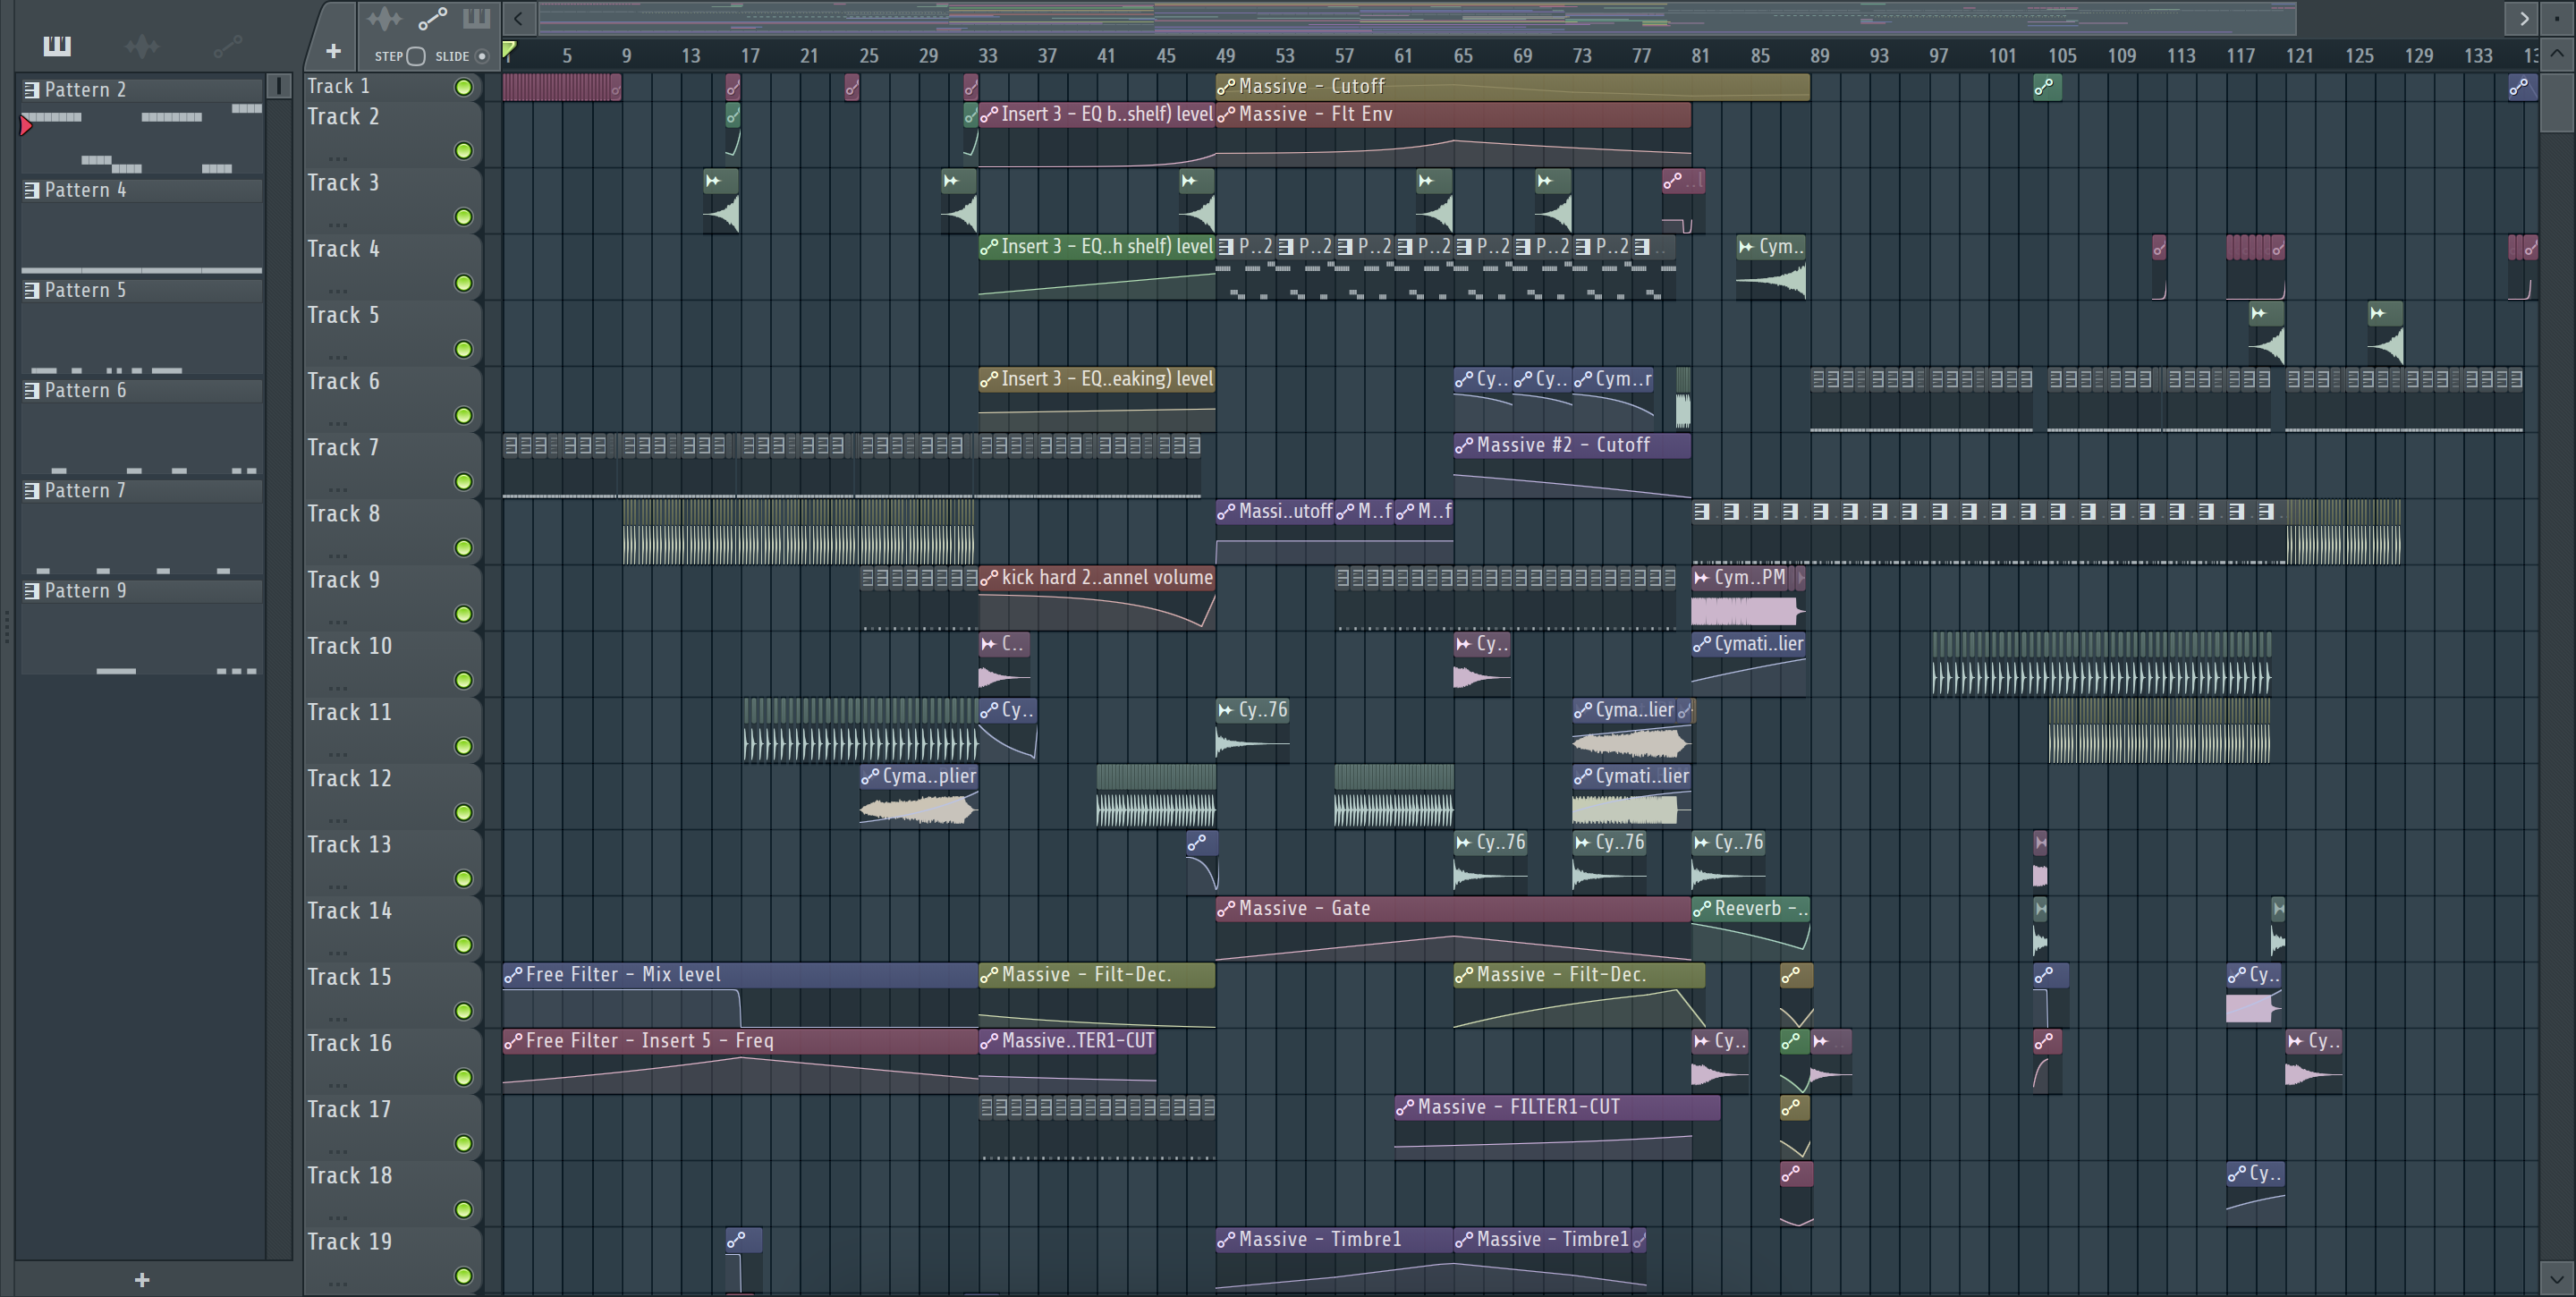Screen dimensions: 2576x1297
Task: Add a new pattern with the bottom plus
Action: [x=142, y=1279]
